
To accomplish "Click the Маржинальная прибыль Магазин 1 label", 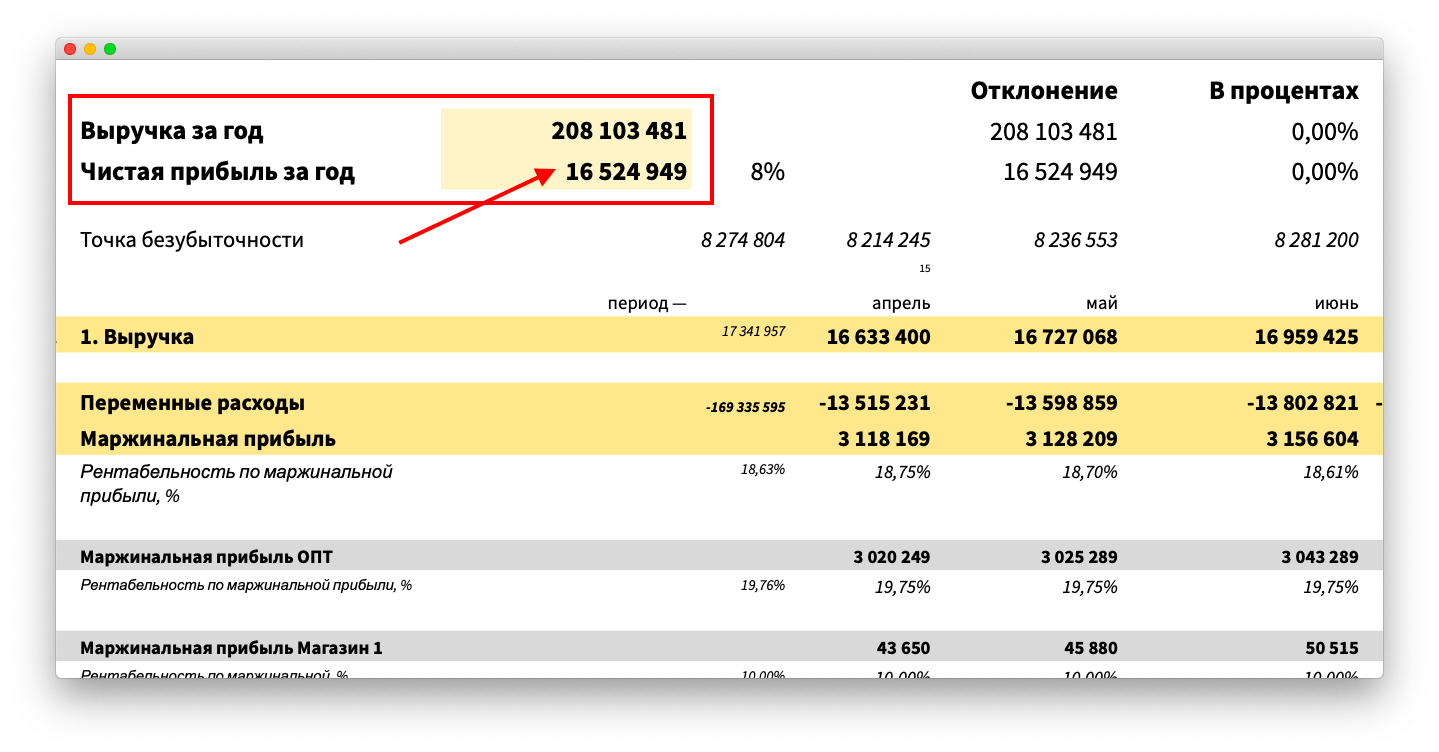I will pos(231,648).
